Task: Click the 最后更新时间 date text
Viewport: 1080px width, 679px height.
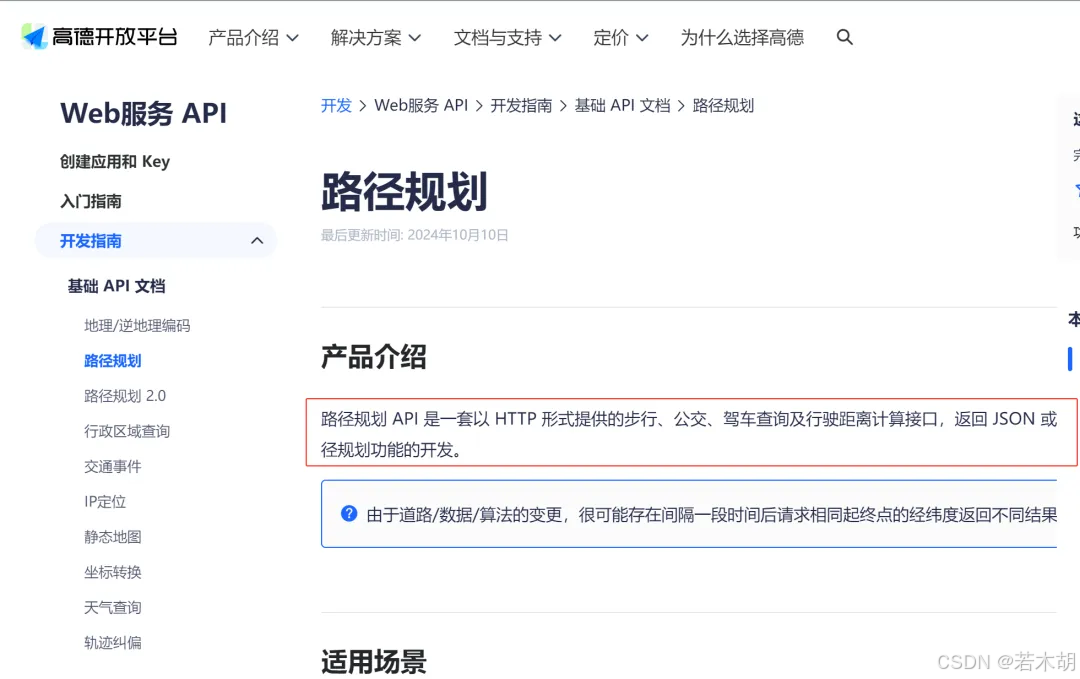Action: click(x=415, y=235)
